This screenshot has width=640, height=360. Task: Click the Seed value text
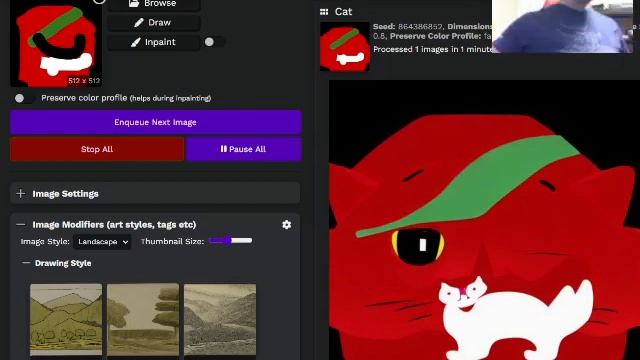420,27
